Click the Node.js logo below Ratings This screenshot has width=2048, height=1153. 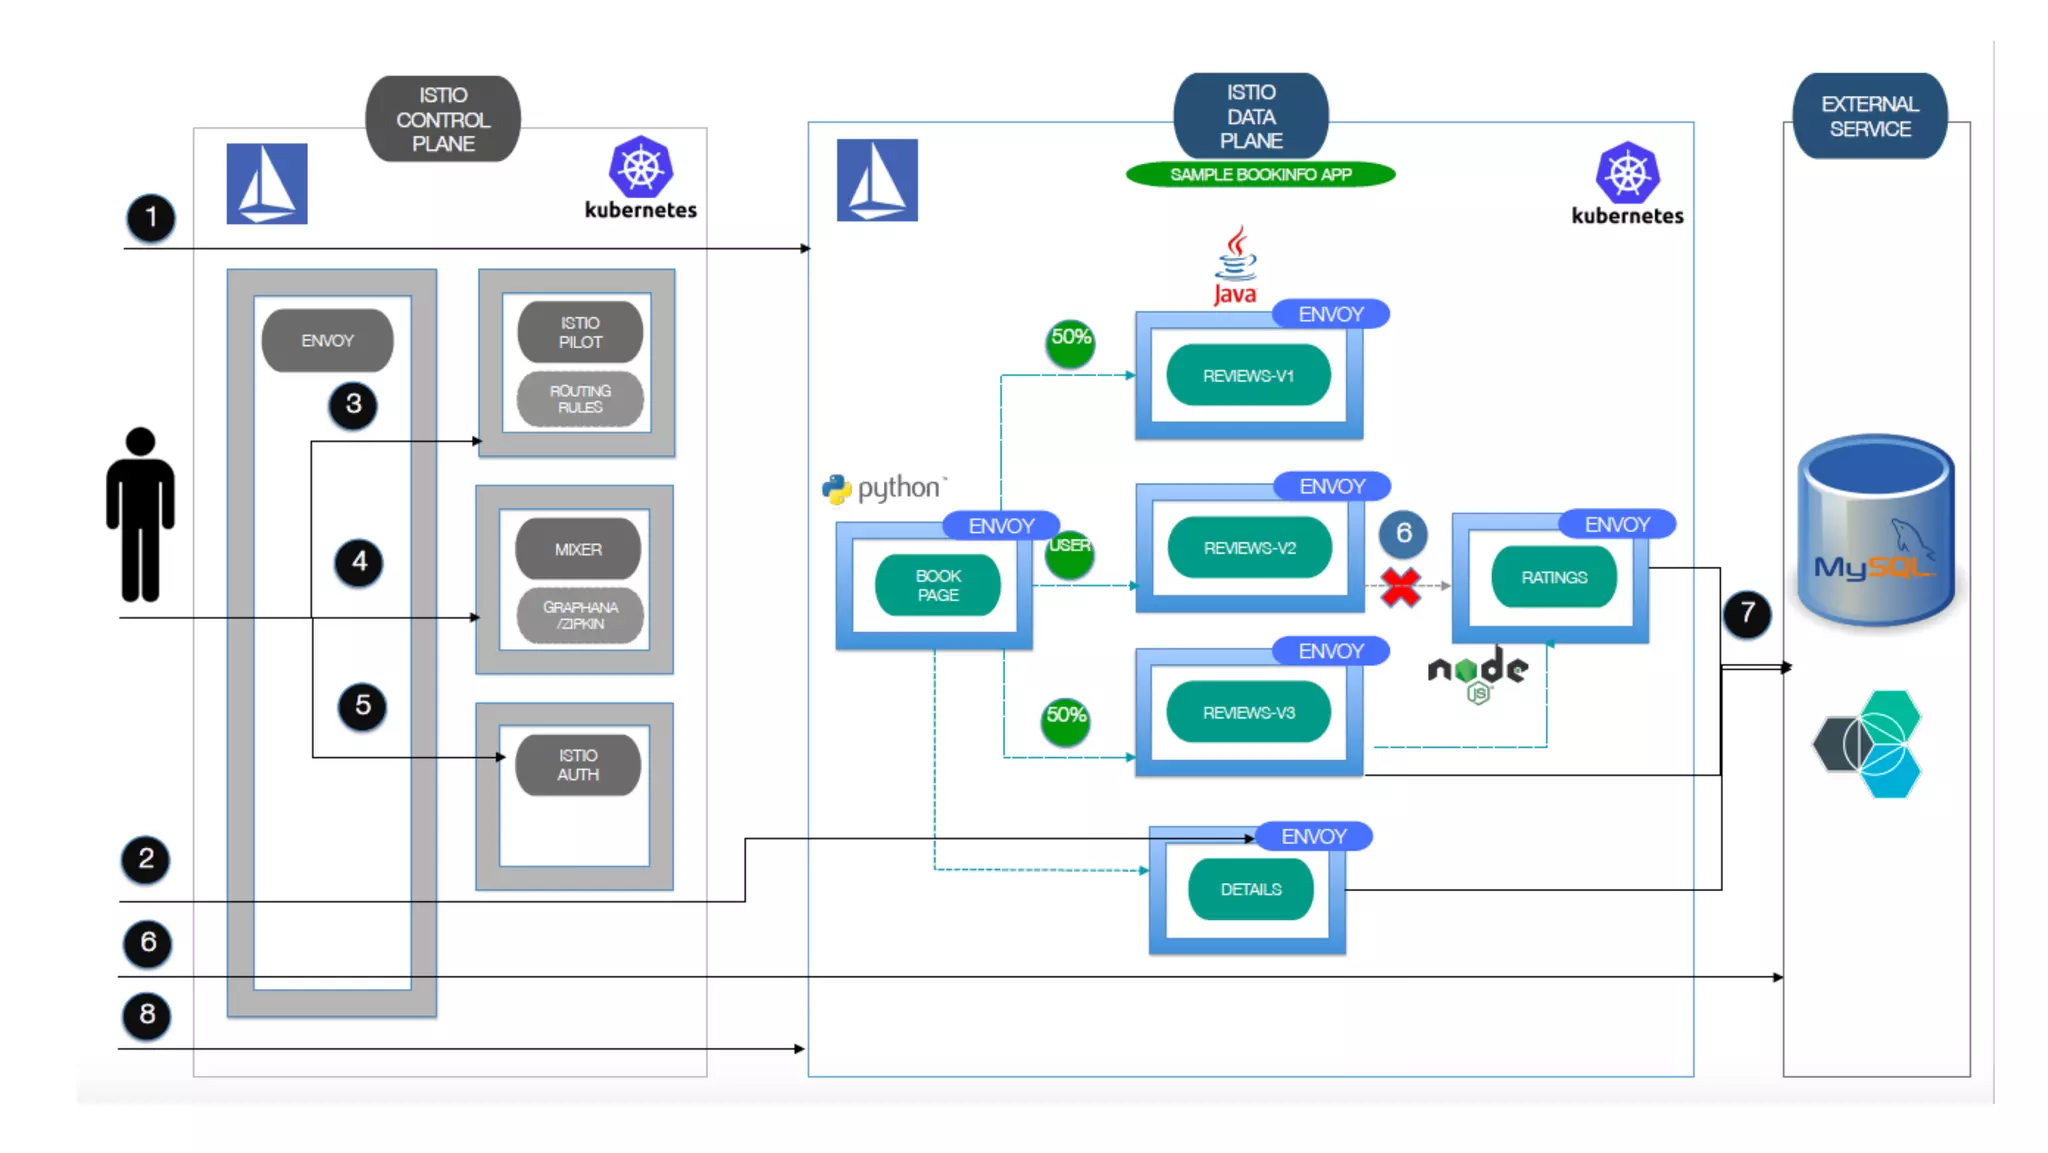[1477, 673]
